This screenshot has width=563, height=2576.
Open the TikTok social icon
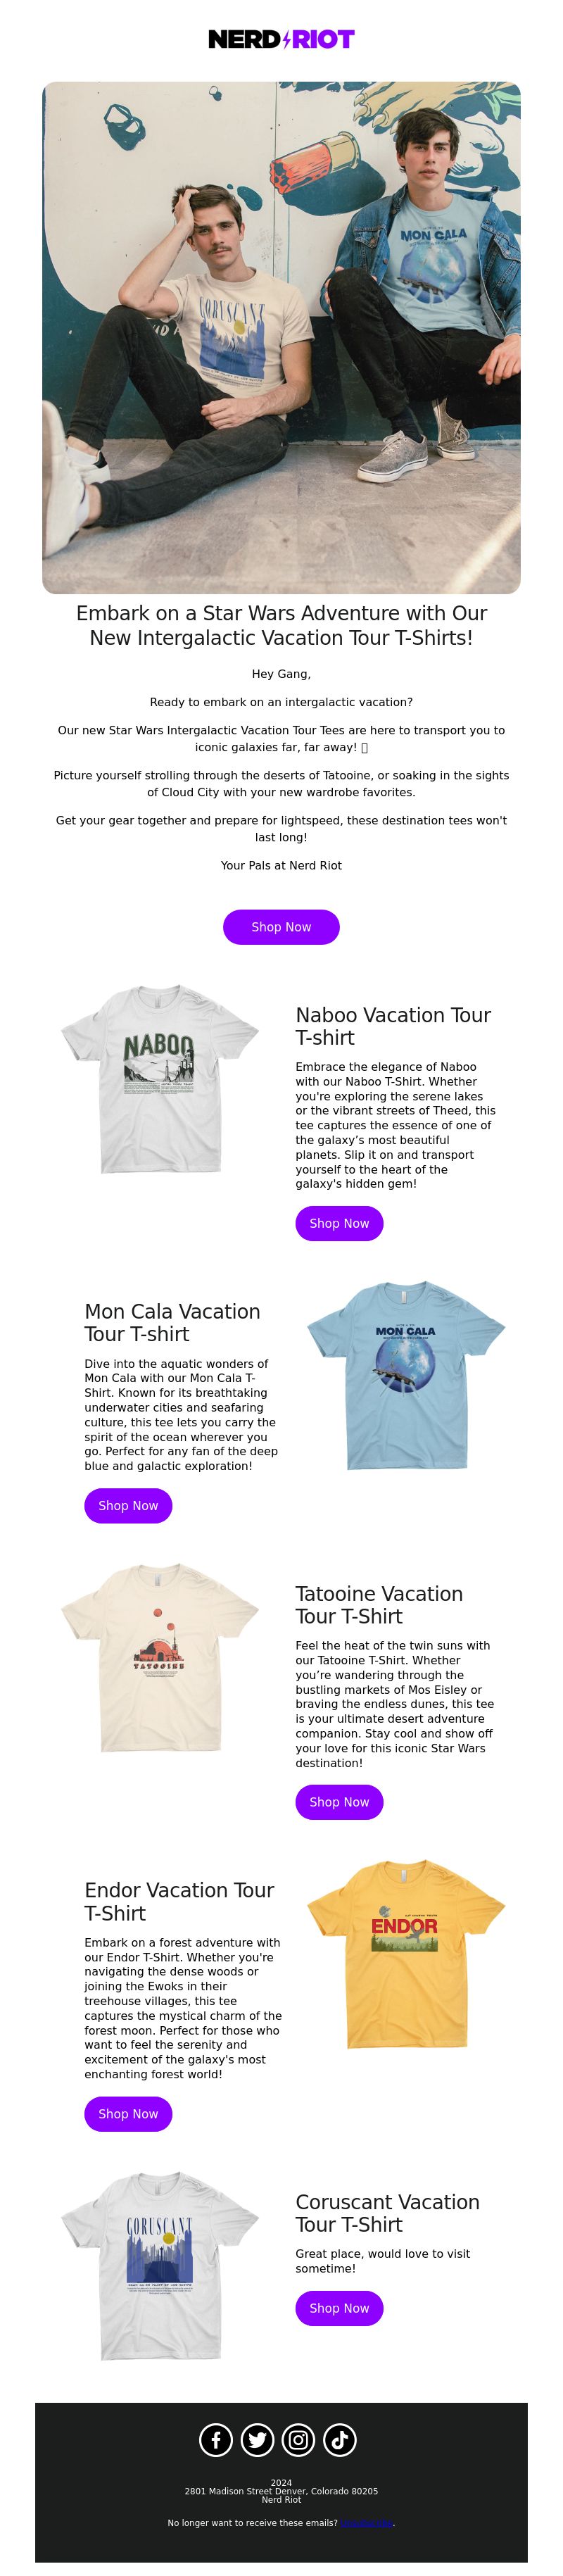[339, 2439]
